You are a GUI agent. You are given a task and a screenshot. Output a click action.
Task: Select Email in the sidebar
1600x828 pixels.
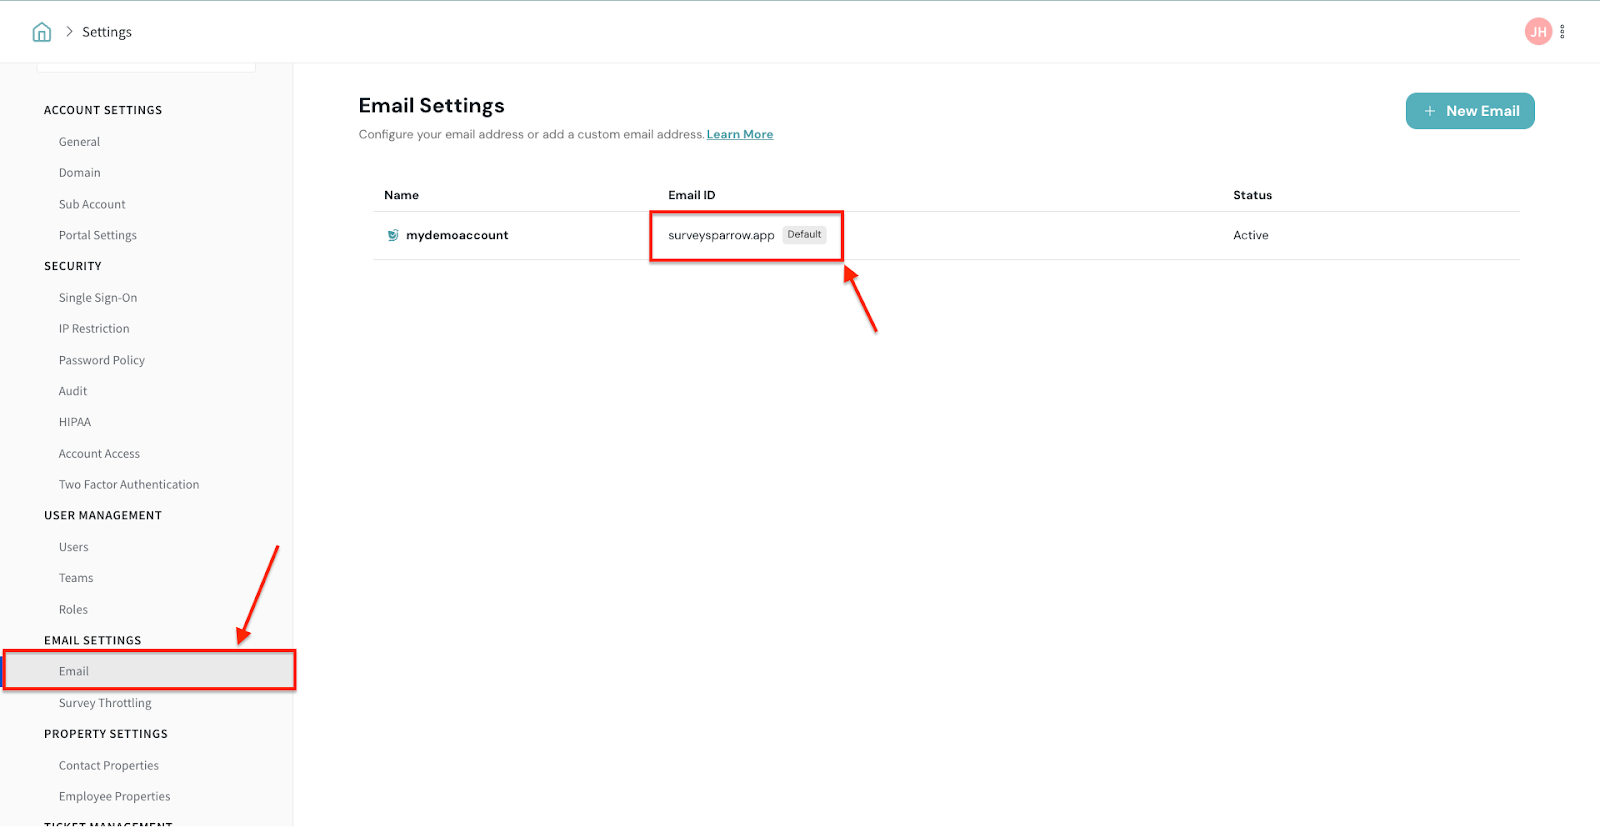coord(74,671)
